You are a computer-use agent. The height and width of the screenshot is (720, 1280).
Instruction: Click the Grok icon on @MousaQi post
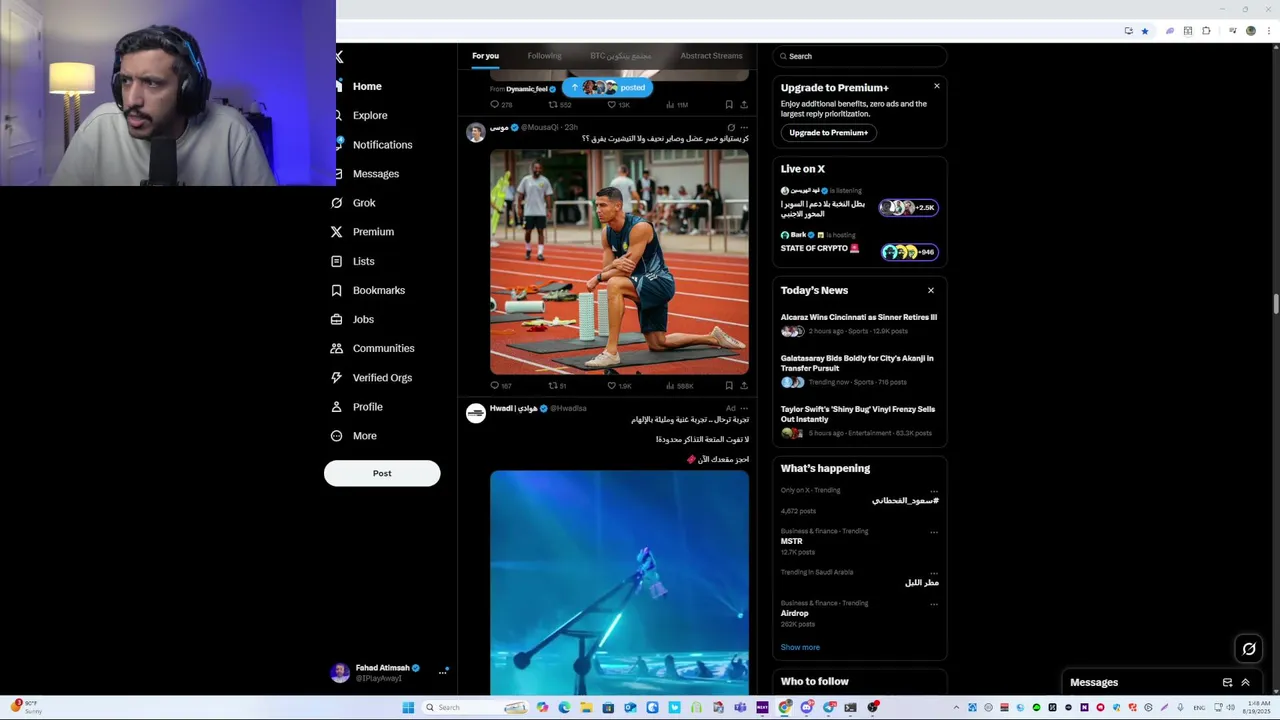[x=731, y=127]
